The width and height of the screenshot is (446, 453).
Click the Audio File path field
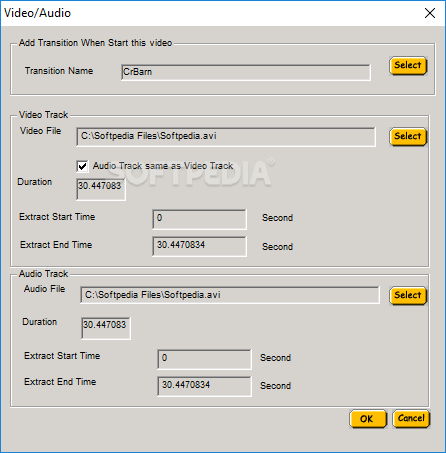click(x=230, y=295)
